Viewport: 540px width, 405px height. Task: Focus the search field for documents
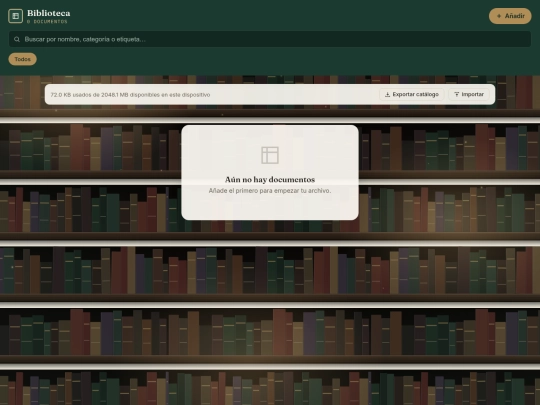(270, 39)
